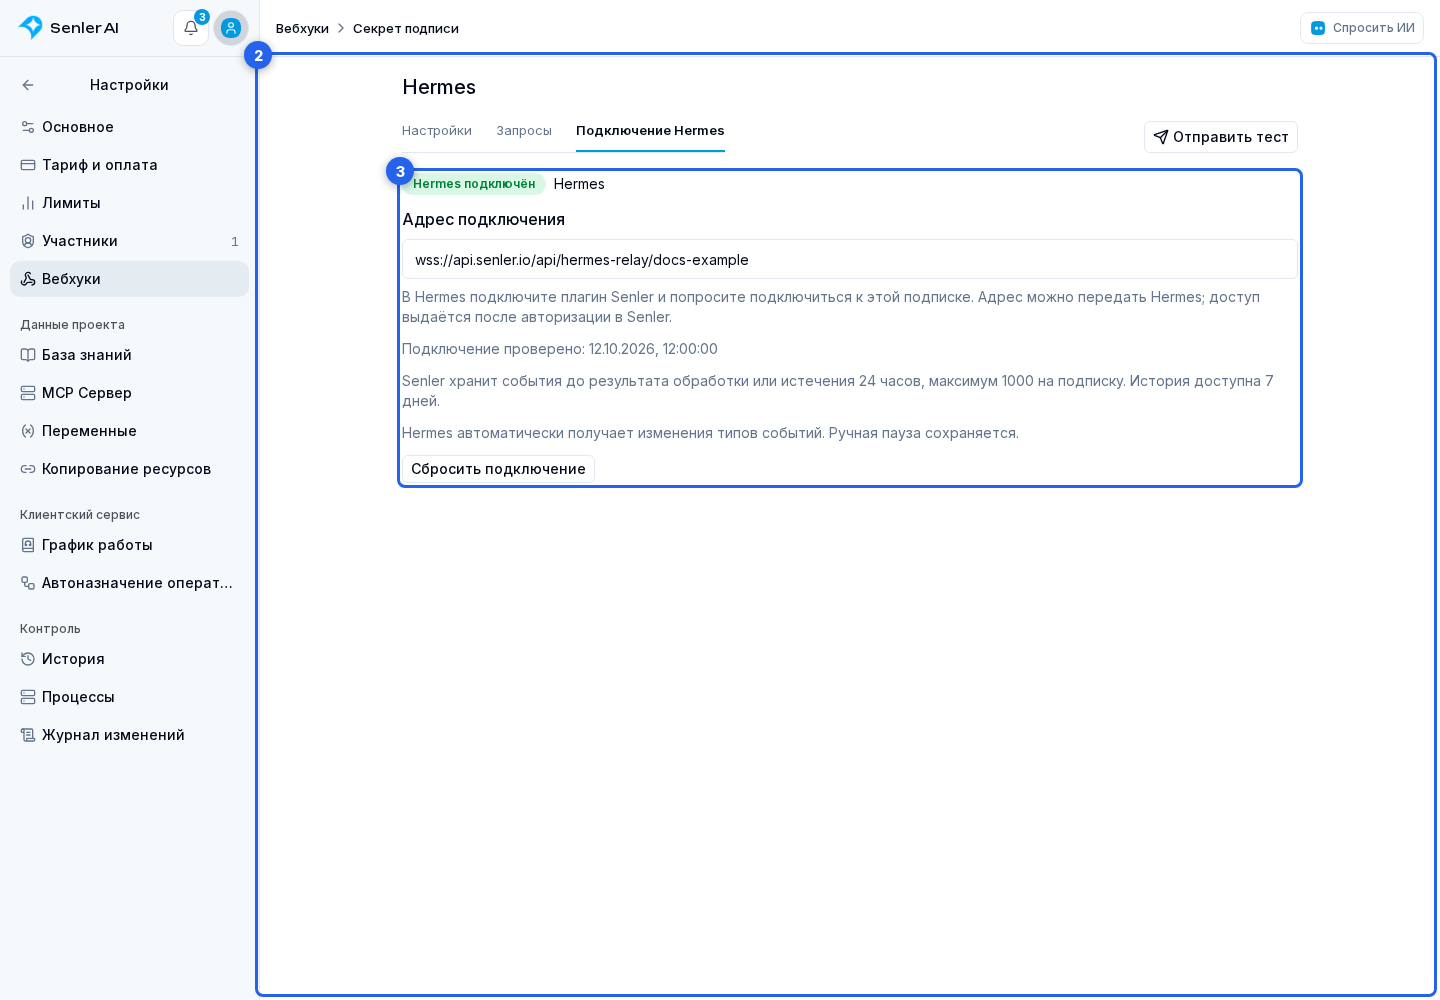Click the Журнал изменений log icon
This screenshot has width=1440, height=1000.
(28, 735)
